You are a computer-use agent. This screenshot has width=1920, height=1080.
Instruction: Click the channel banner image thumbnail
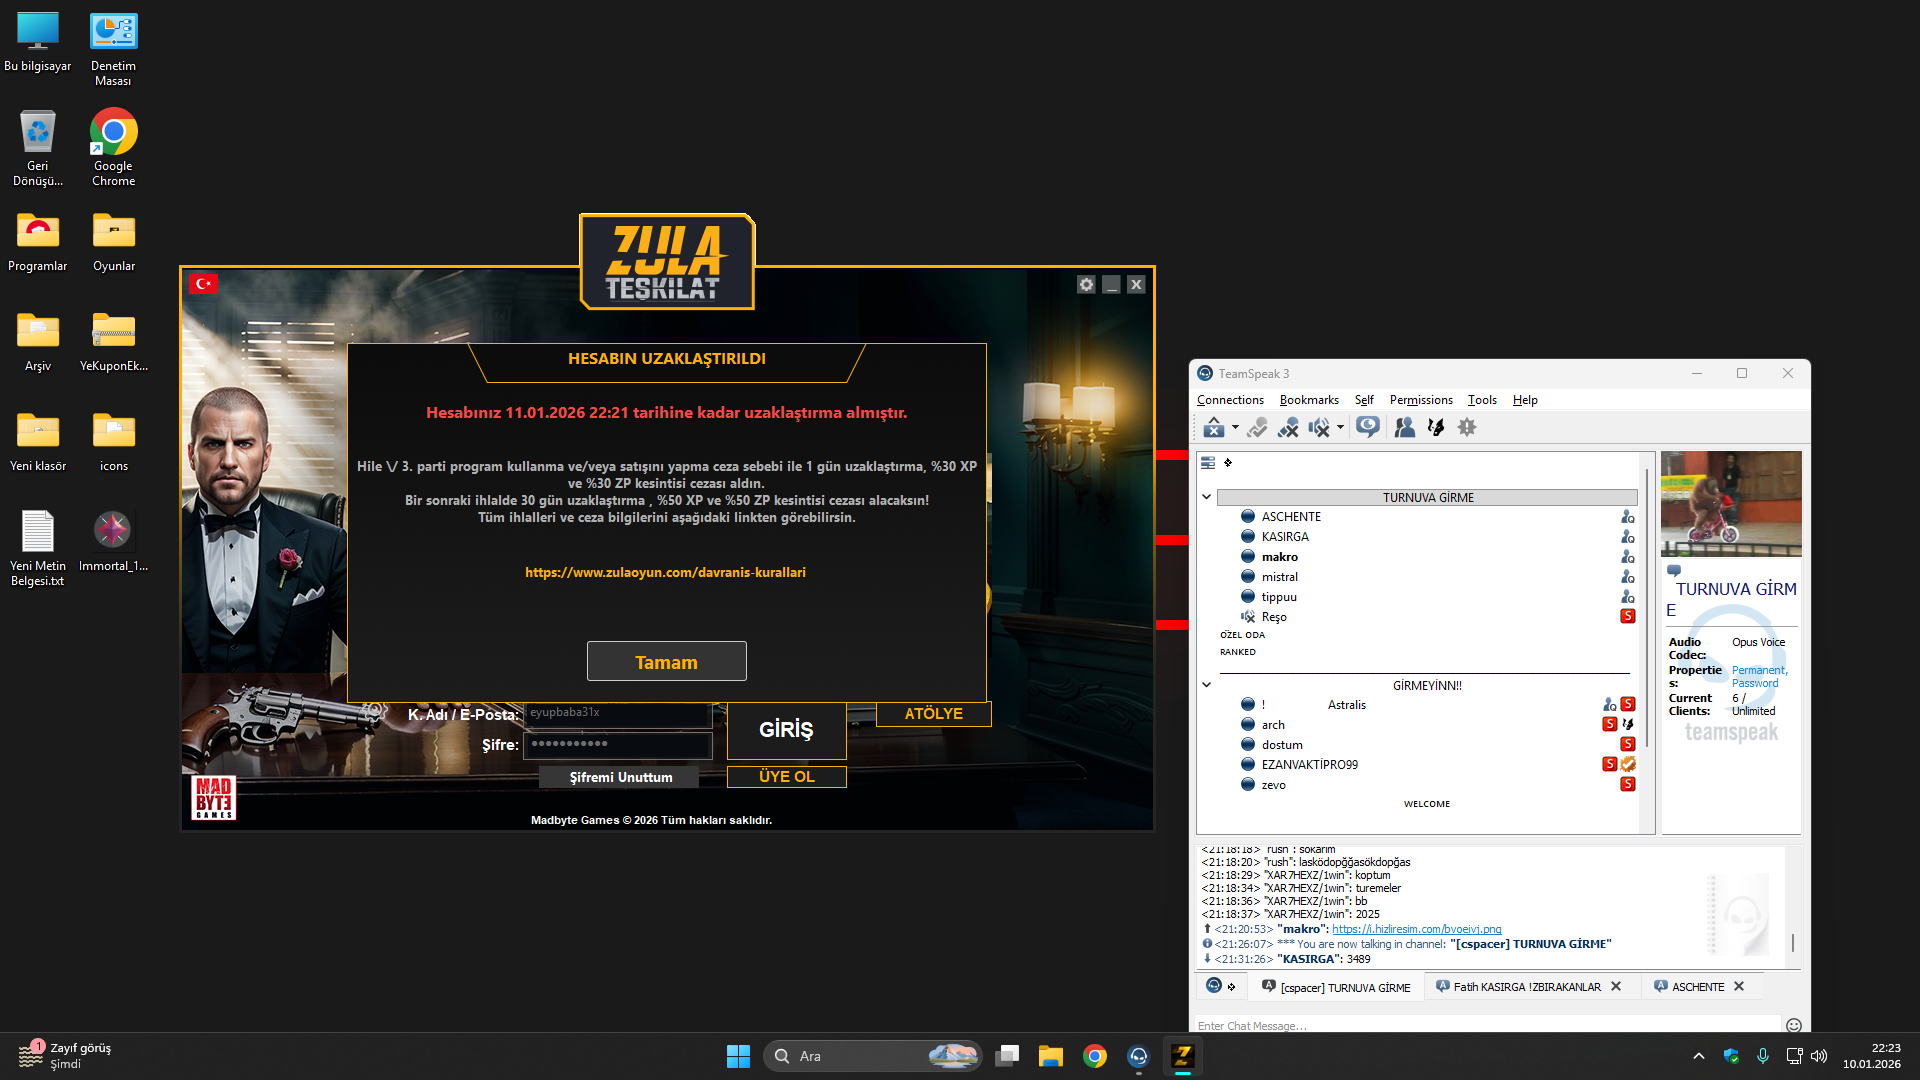[x=1731, y=504]
